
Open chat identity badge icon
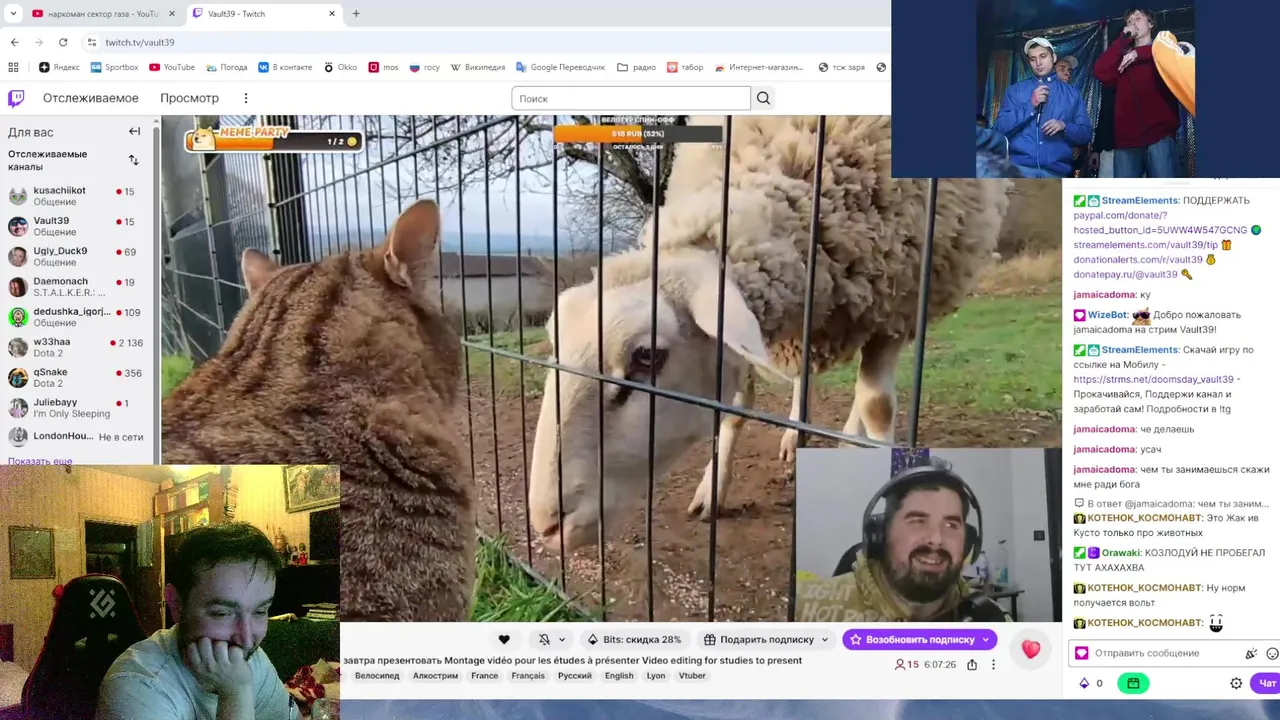tap(1081, 653)
